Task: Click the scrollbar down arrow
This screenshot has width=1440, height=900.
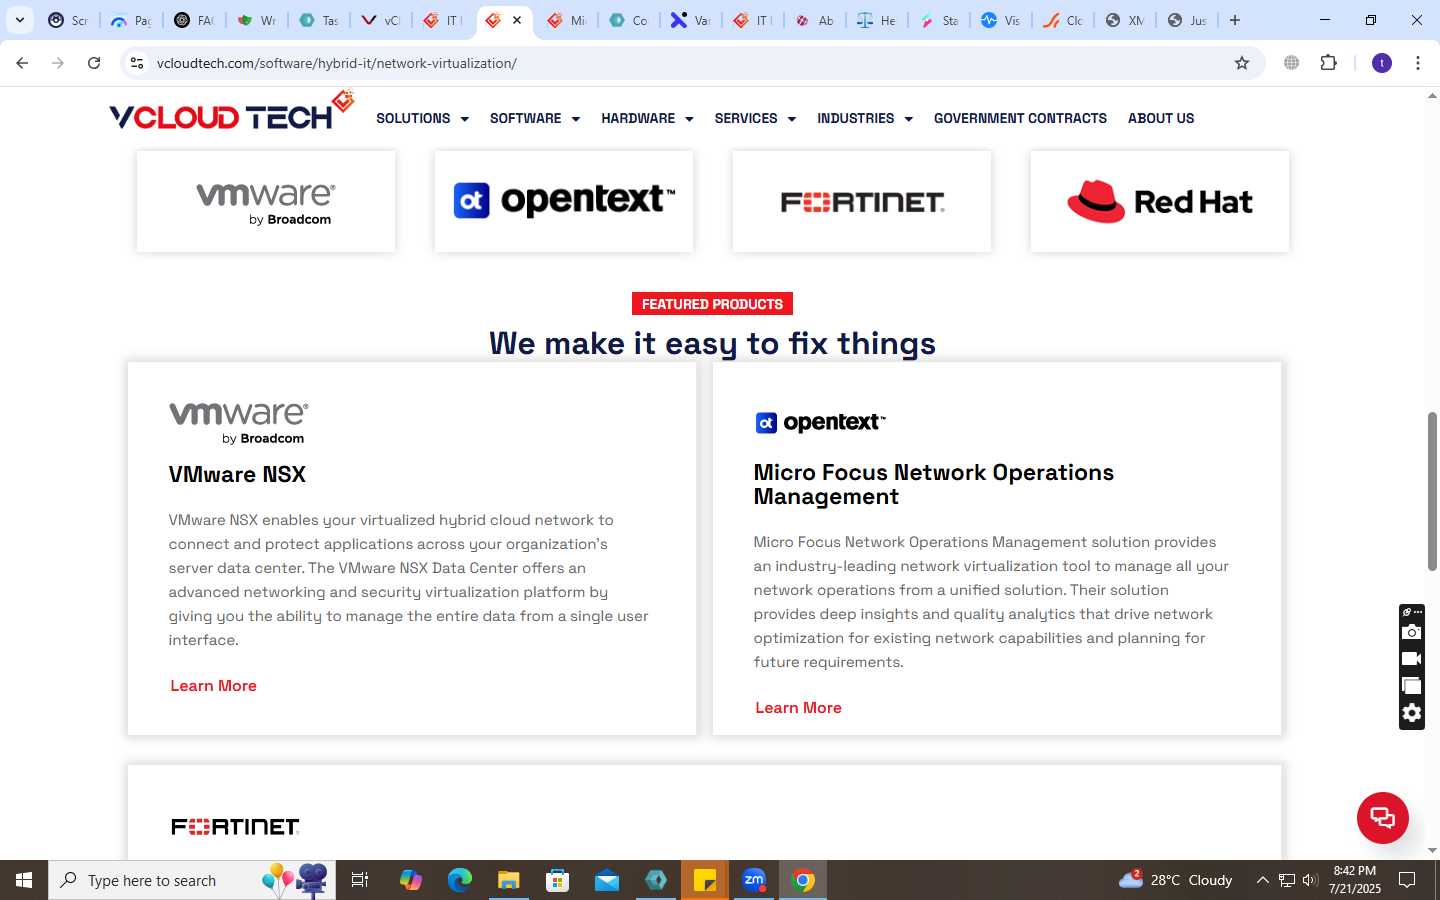Action: coord(1432,851)
